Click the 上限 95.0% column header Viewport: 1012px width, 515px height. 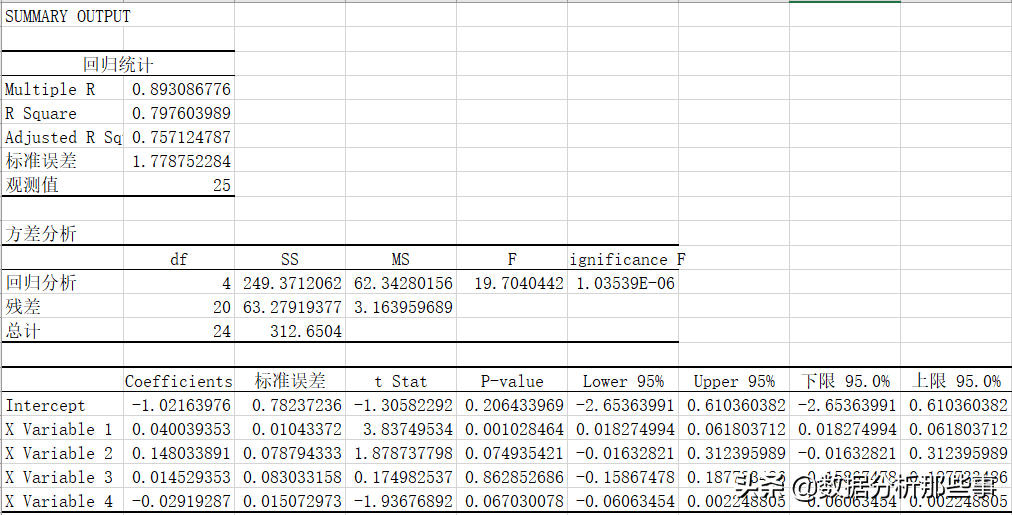coord(956,381)
